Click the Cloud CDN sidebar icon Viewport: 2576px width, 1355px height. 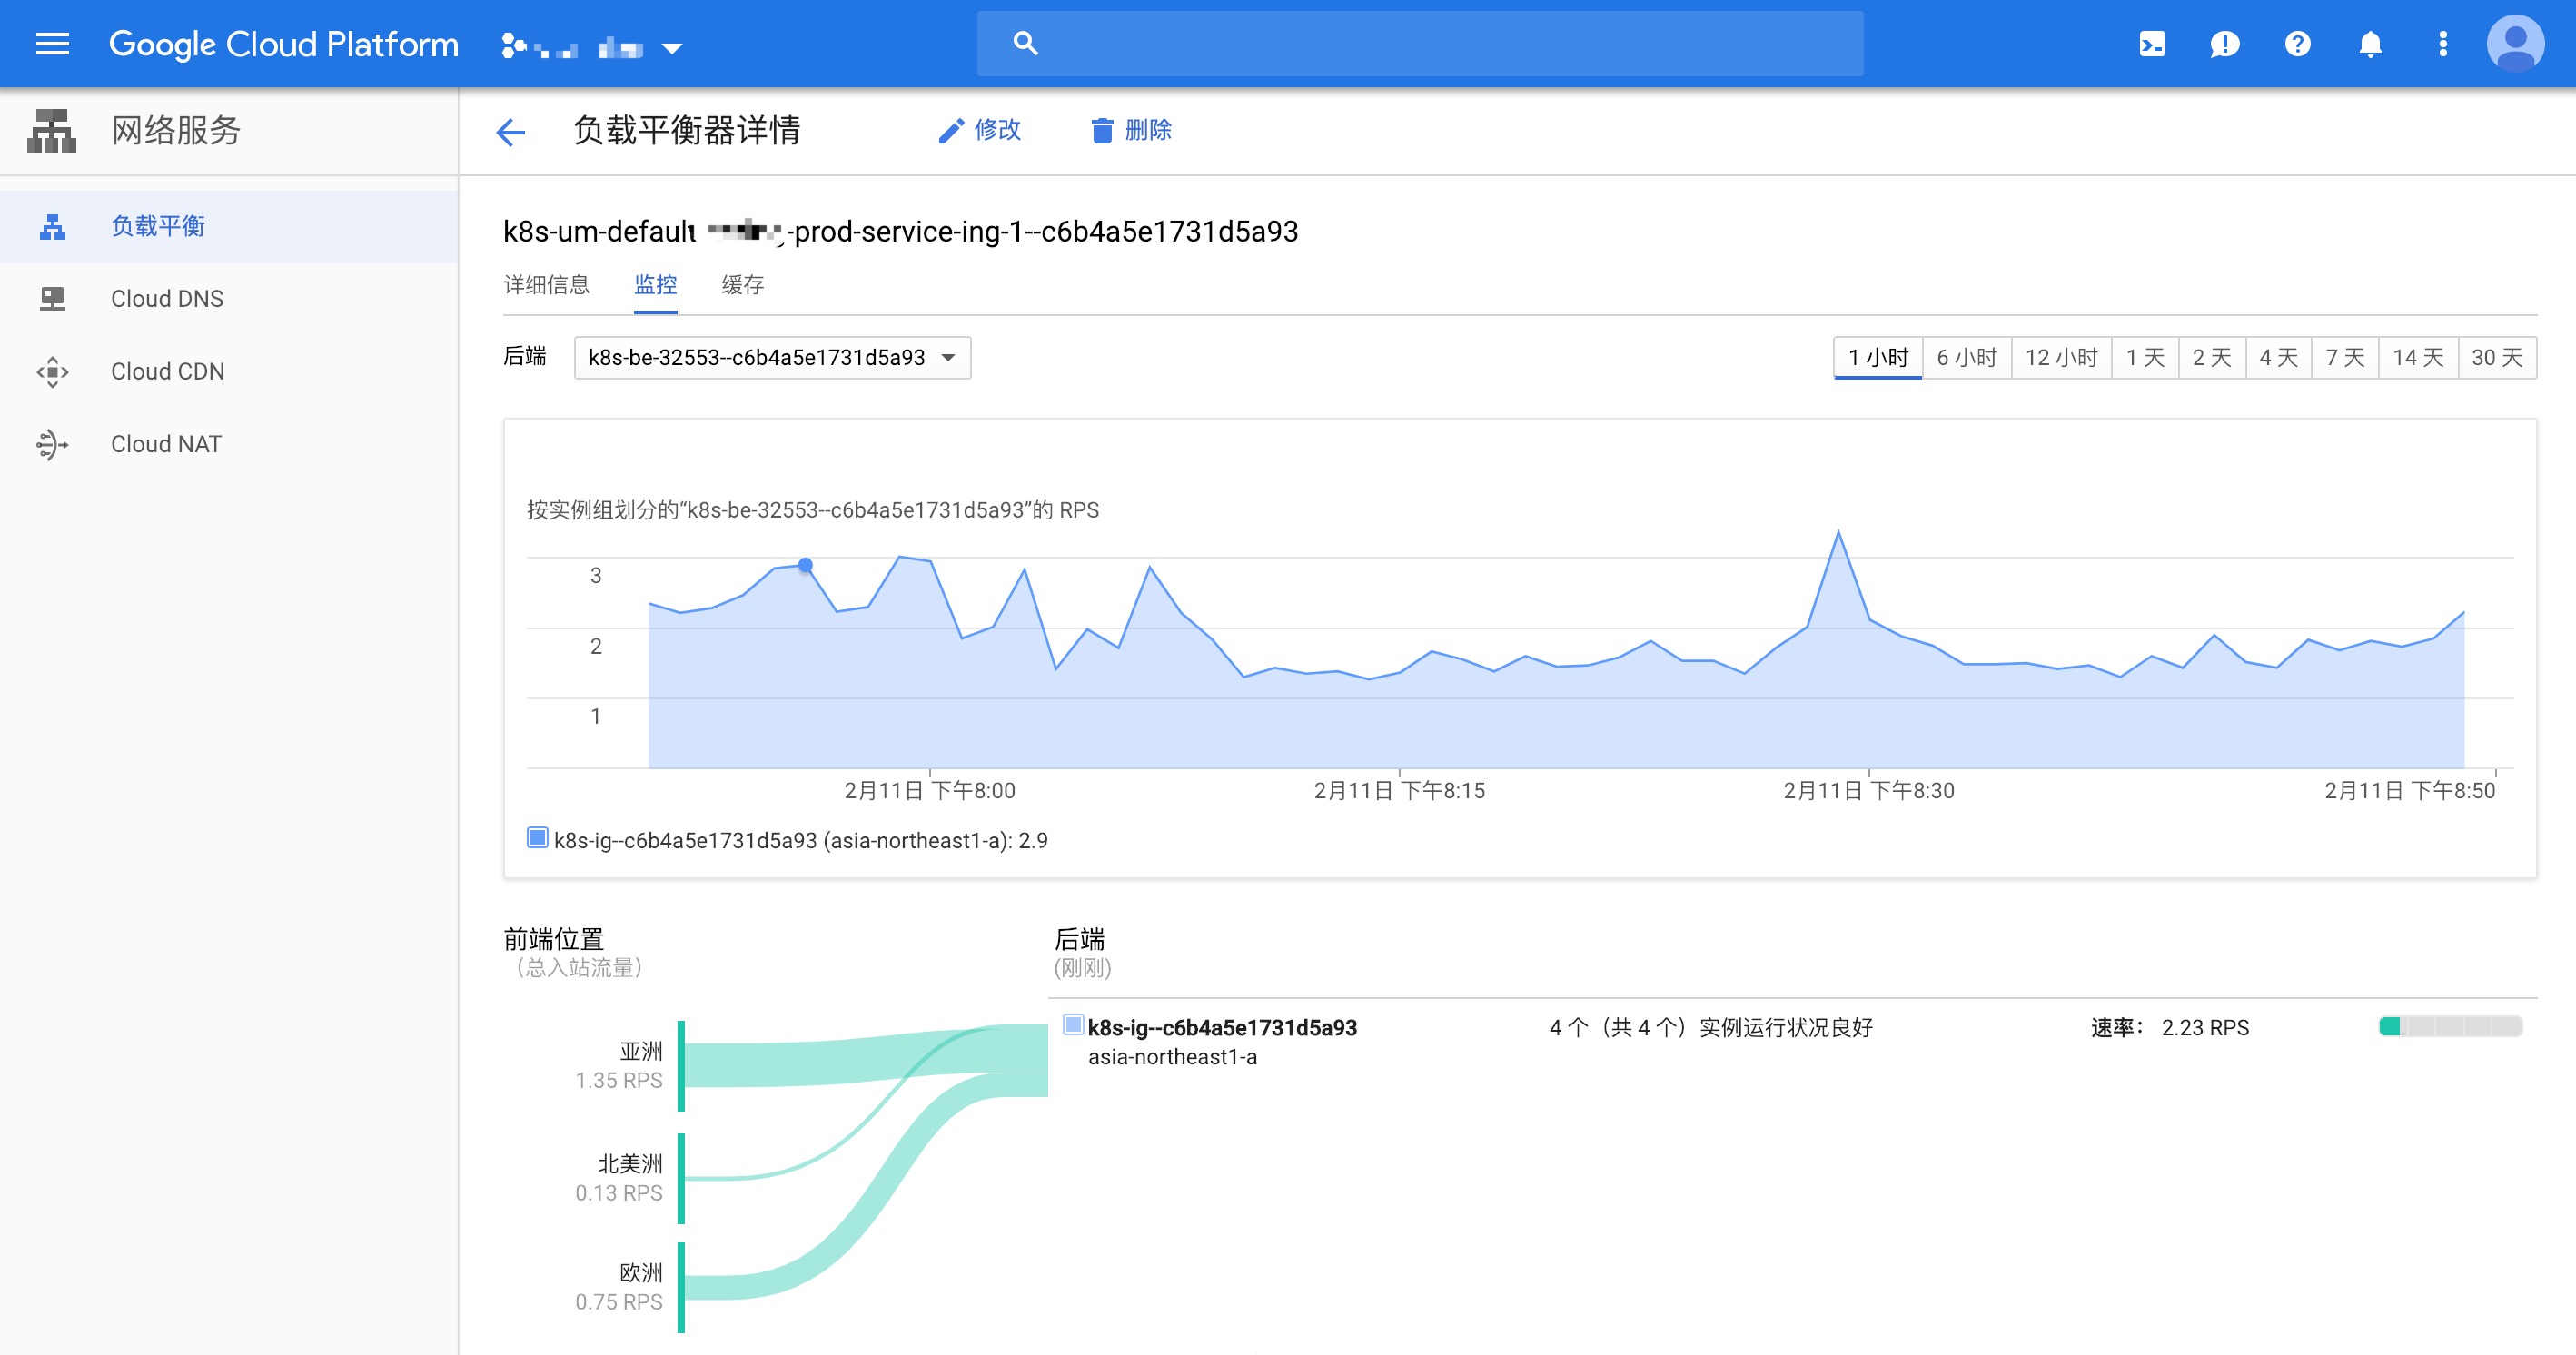[x=52, y=372]
